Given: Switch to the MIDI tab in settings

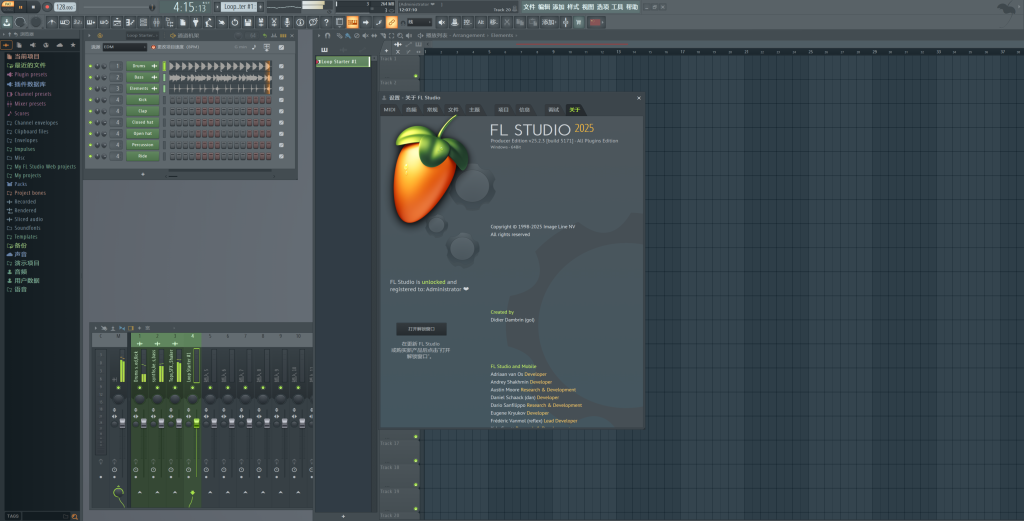Looking at the screenshot, I should [x=390, y=108].
